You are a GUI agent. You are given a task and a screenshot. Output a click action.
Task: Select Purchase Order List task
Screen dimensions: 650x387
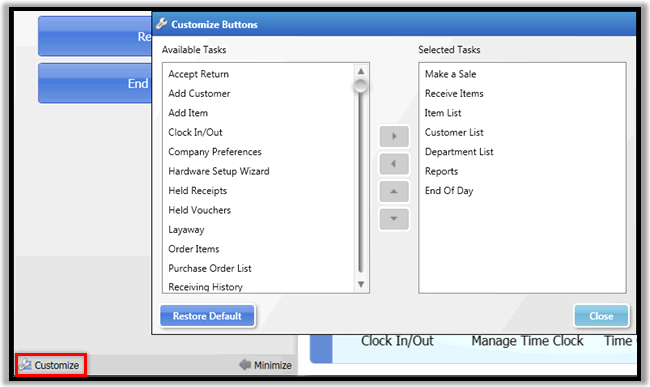point(210,268)
